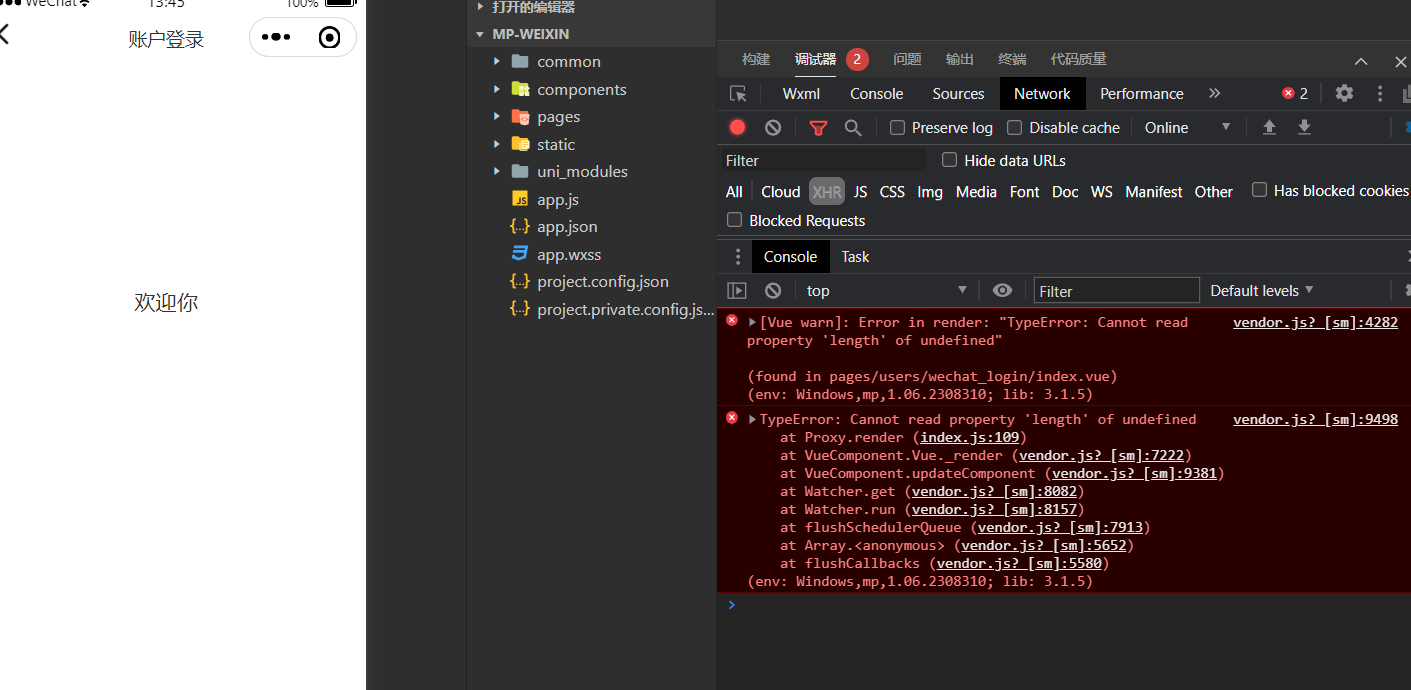The image size is (1411, 690).
Task: Tap the simulator capsule close circle icon
Action: pyautogui.click(x=329, y=38)
